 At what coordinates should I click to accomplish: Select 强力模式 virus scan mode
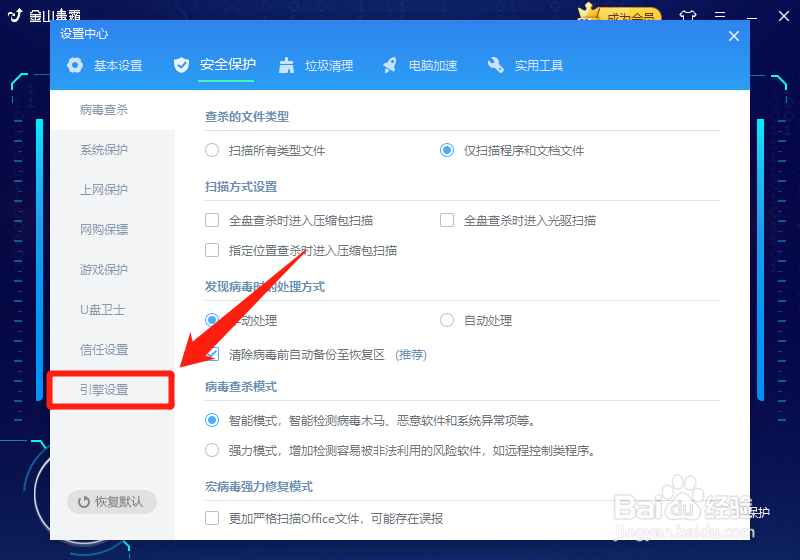coord(212,450)
